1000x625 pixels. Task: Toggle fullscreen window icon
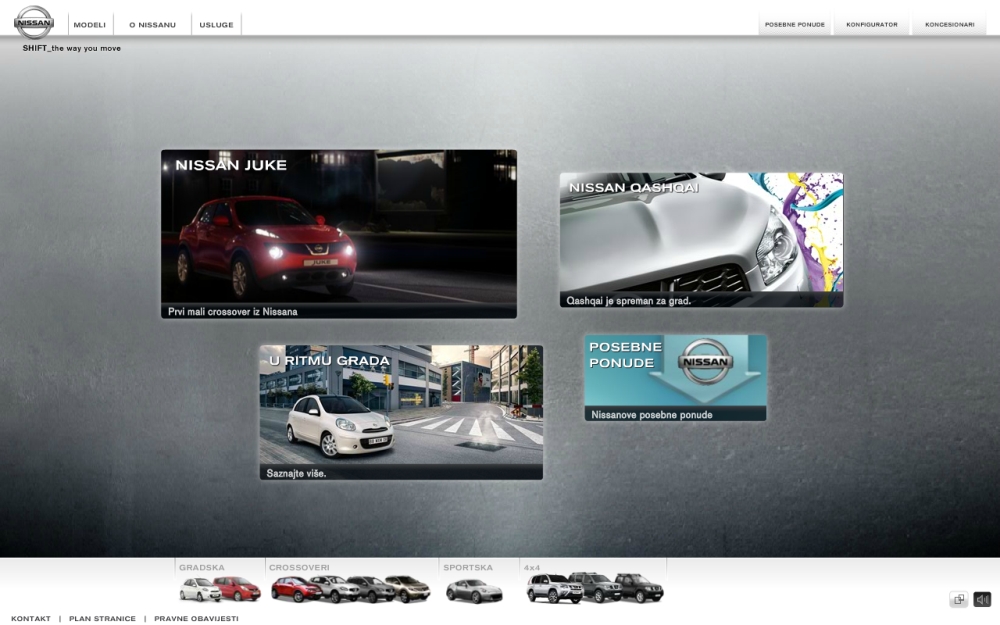(959, 599)
